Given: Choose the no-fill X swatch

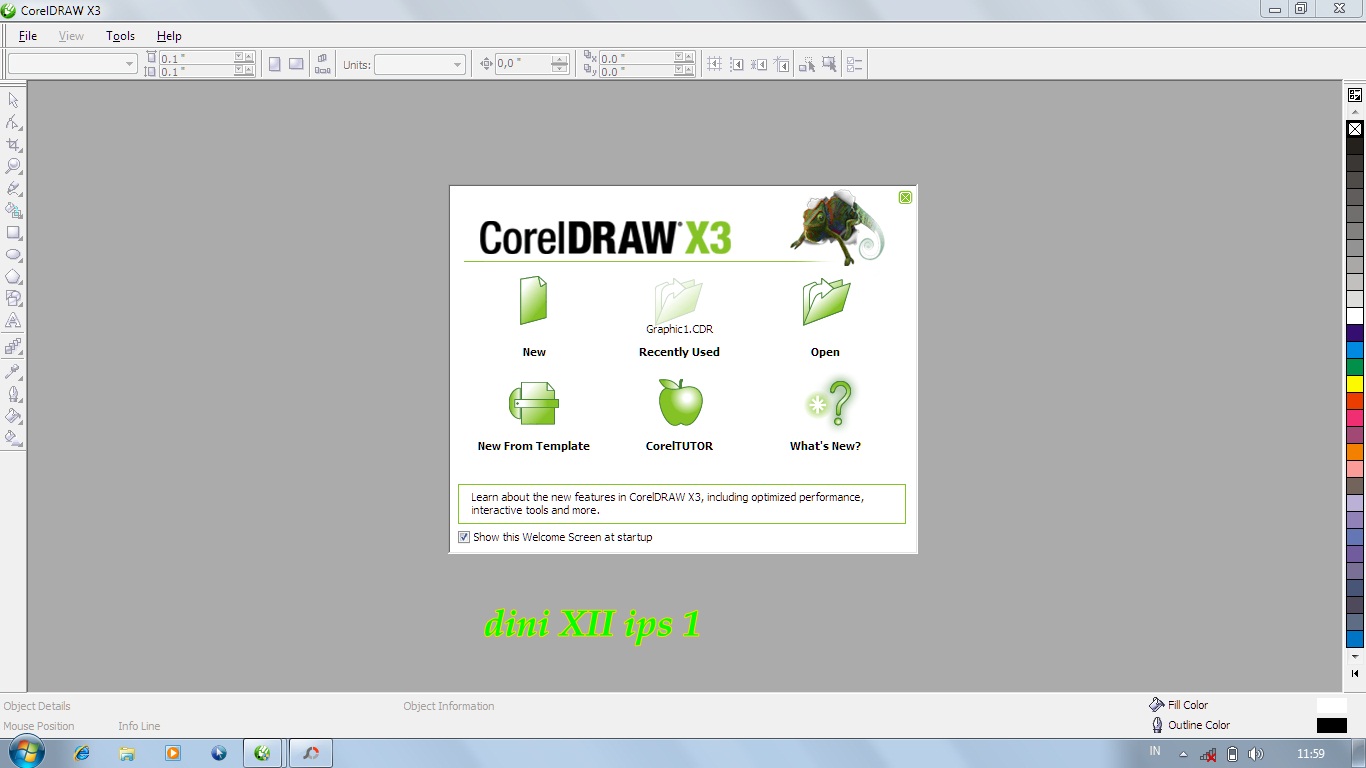Looking at the screenshot, I should point(1355,129).
